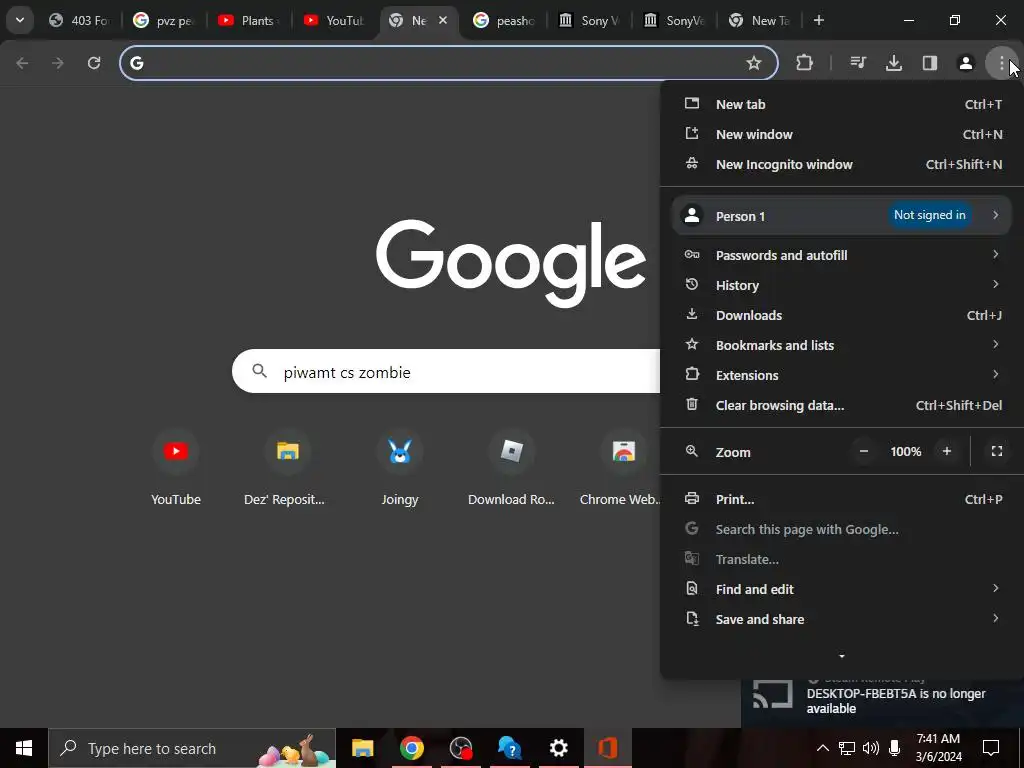The image size is (1024, 768).
Task: Expand Find and edit submenu arrow
Action: (x=995, y=588)
